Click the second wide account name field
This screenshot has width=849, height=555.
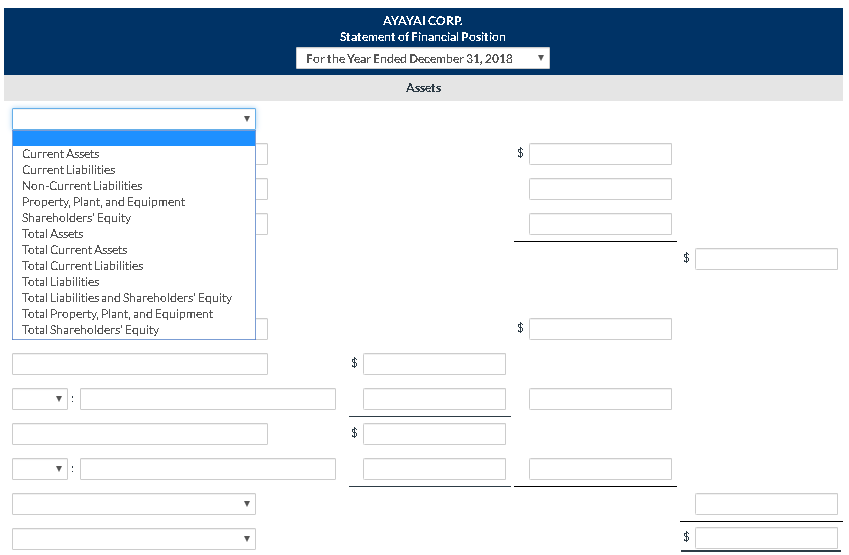(x=140, y=434)
